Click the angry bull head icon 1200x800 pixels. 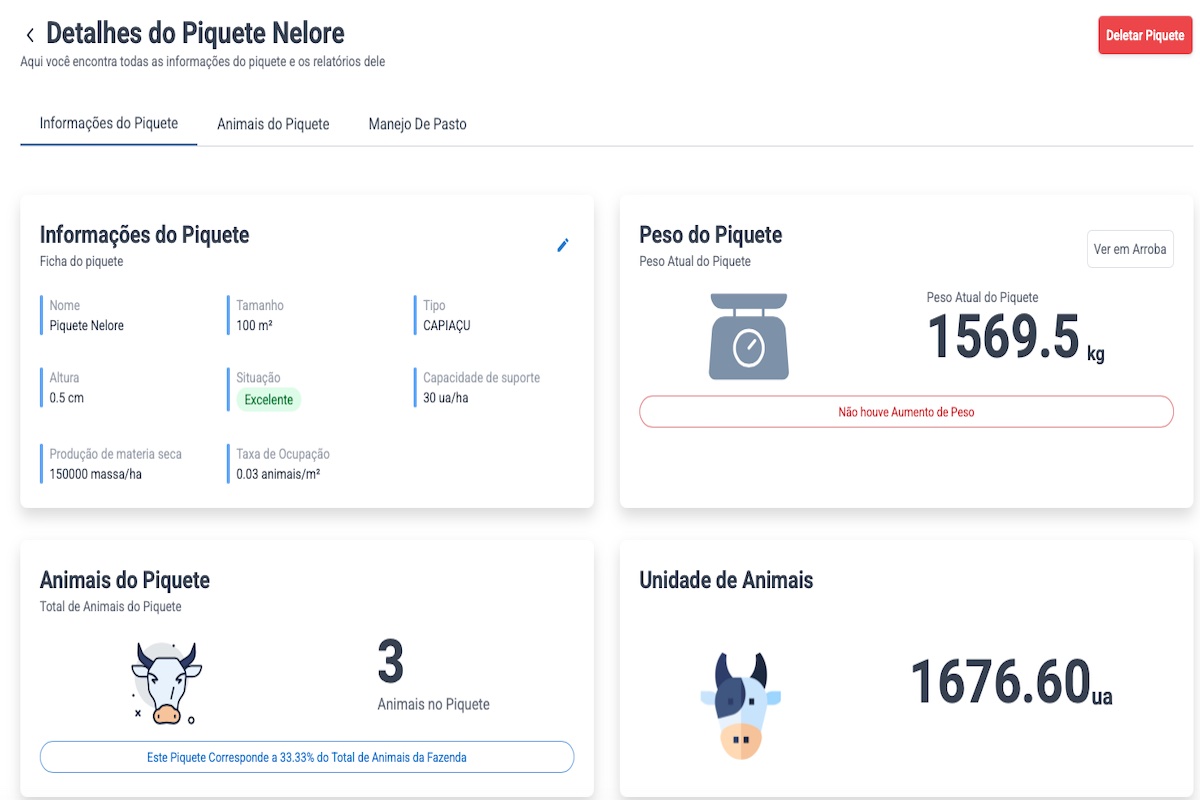[x=166, y=683]
